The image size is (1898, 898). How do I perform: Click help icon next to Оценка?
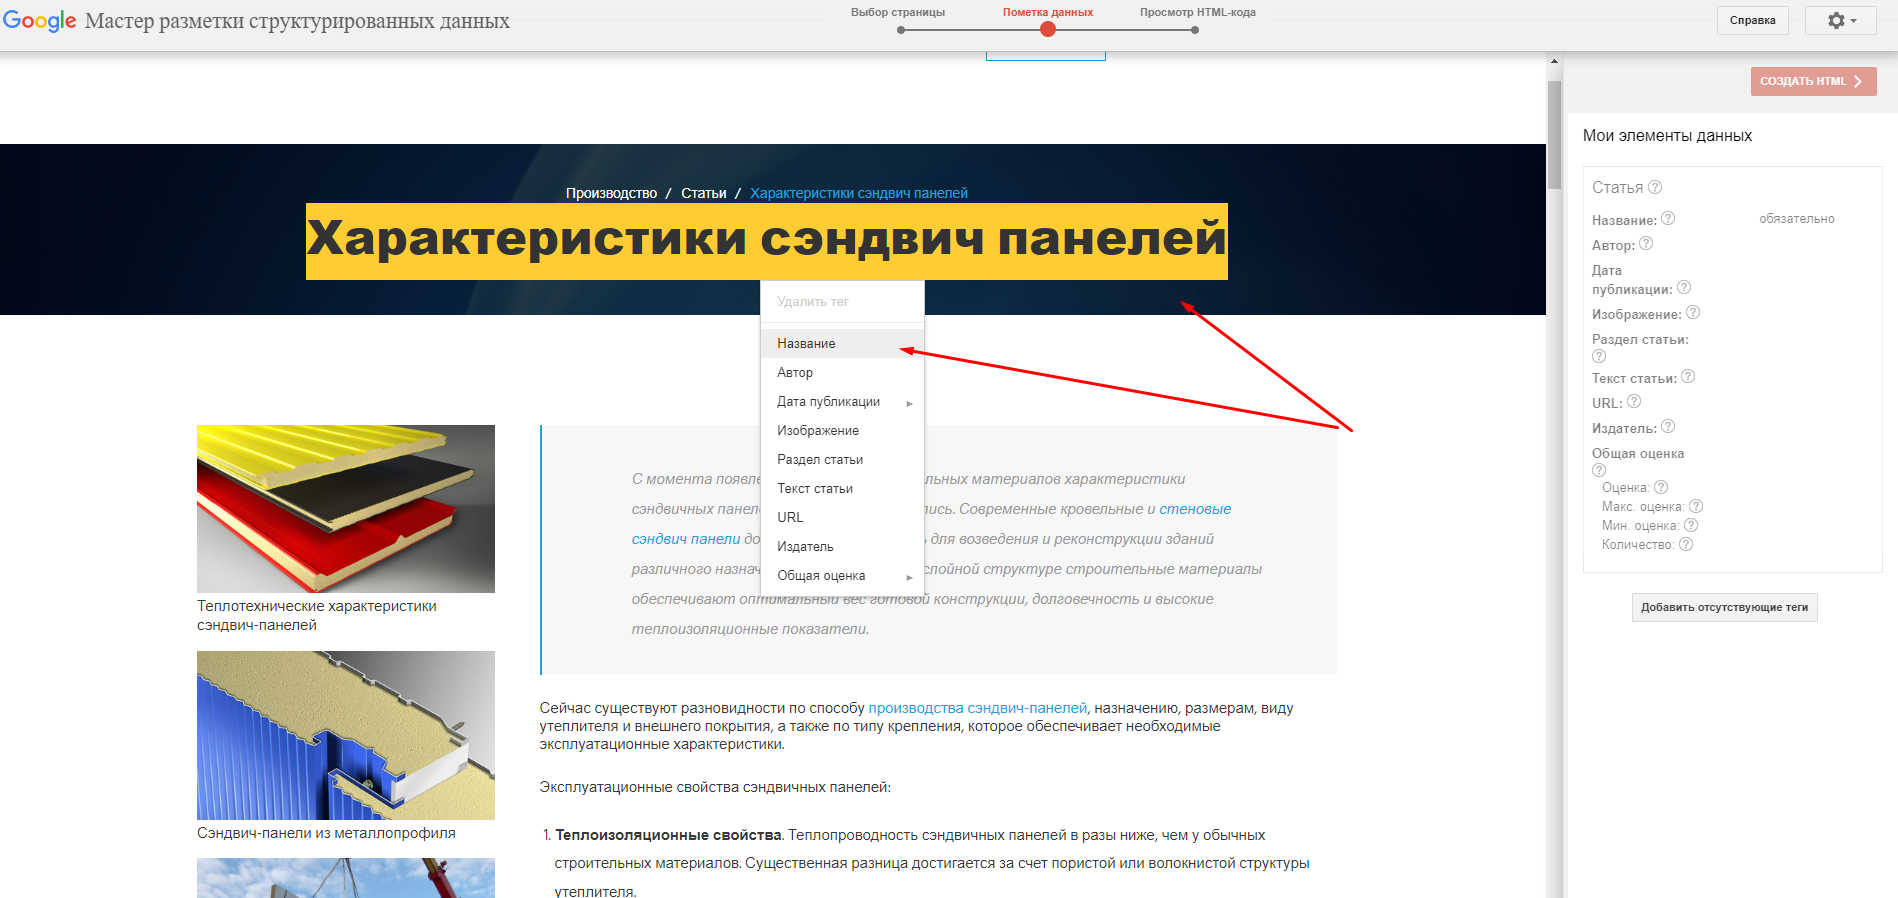(x=1661, y=487)
